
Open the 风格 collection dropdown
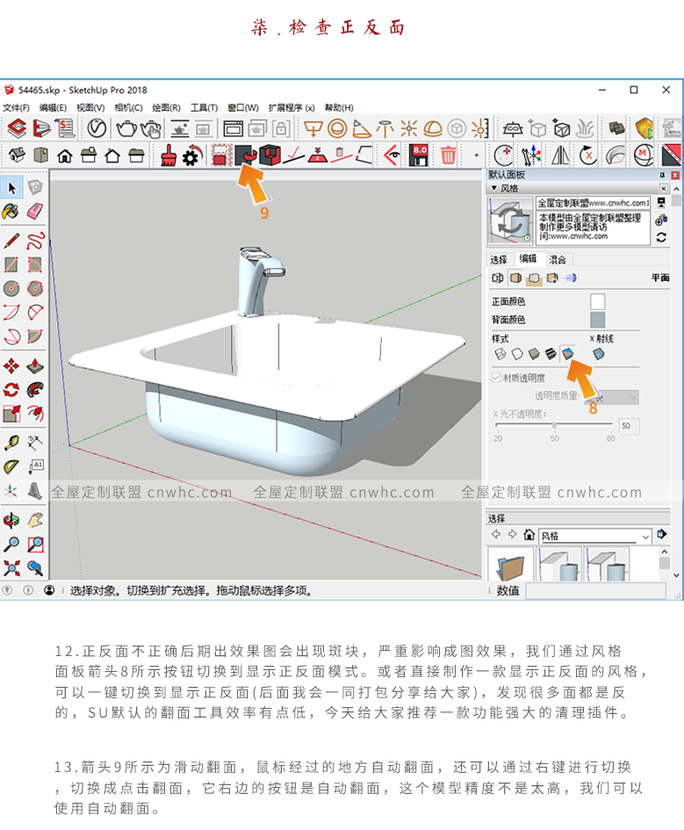[595, 536]
